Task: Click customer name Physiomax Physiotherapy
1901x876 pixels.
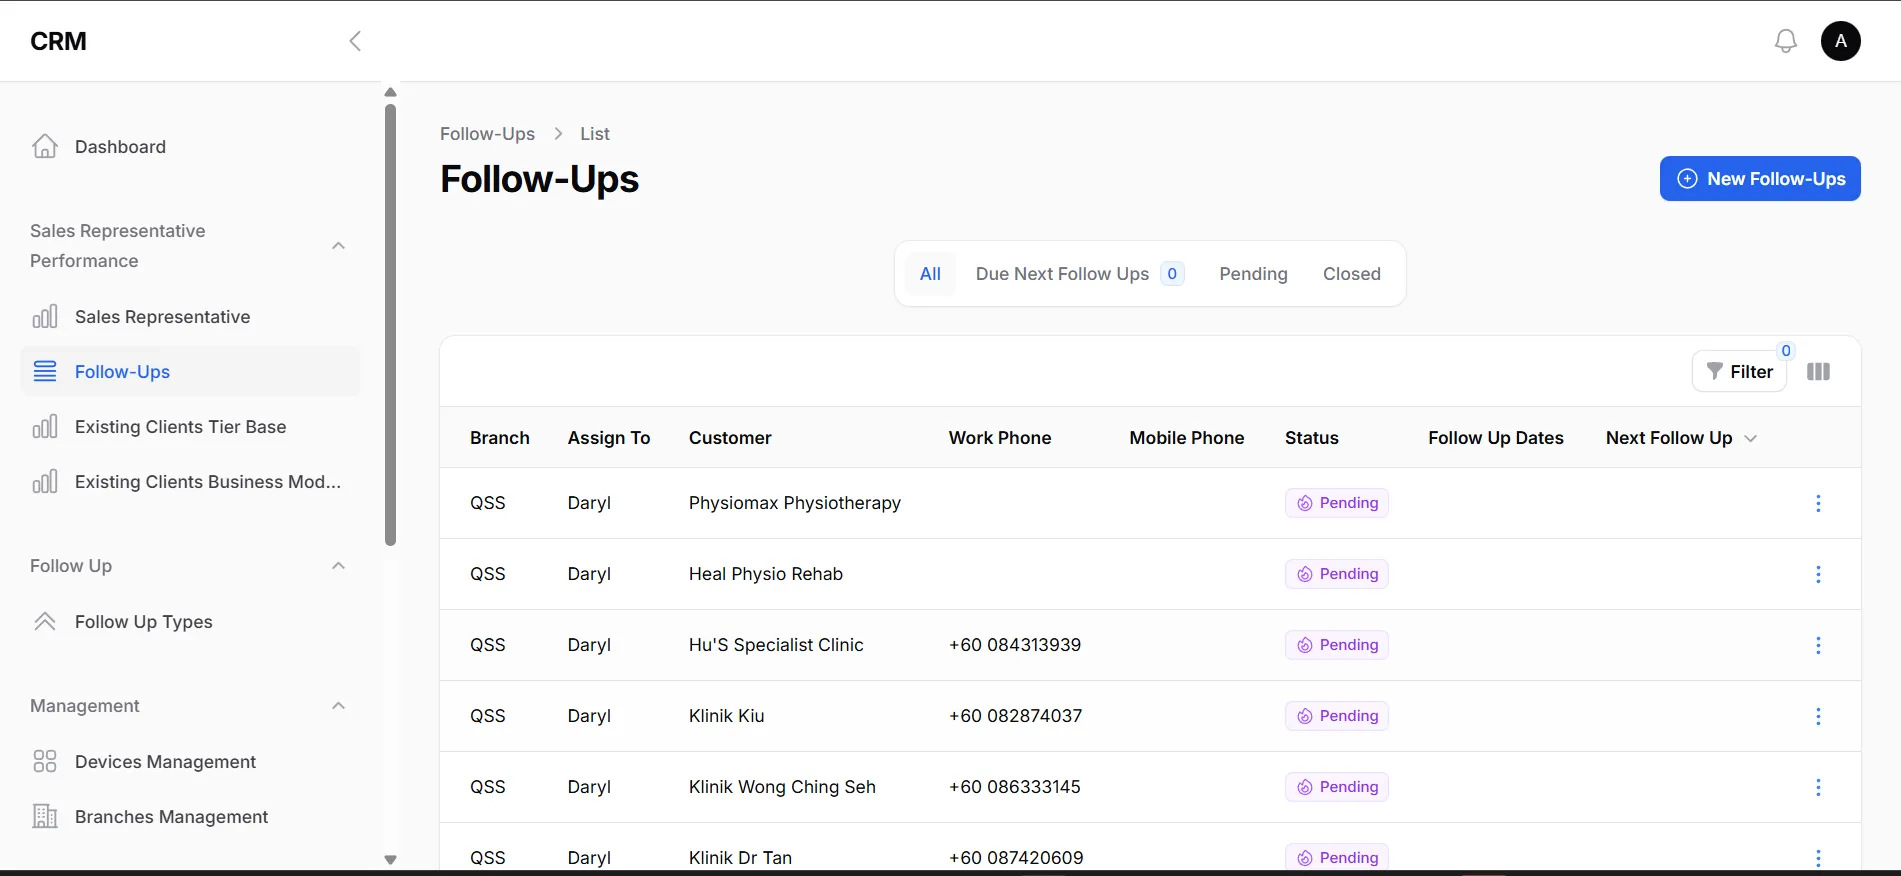Action: click(795, 503)
